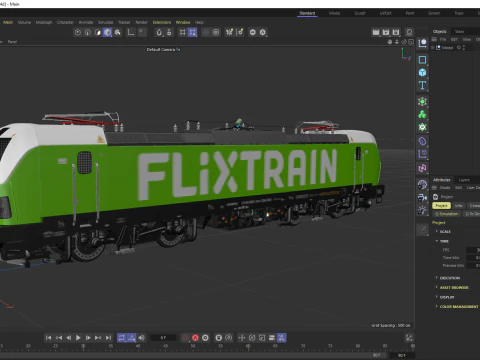
Task: Switch to the Standard layout tab
Action: (307, 13)
